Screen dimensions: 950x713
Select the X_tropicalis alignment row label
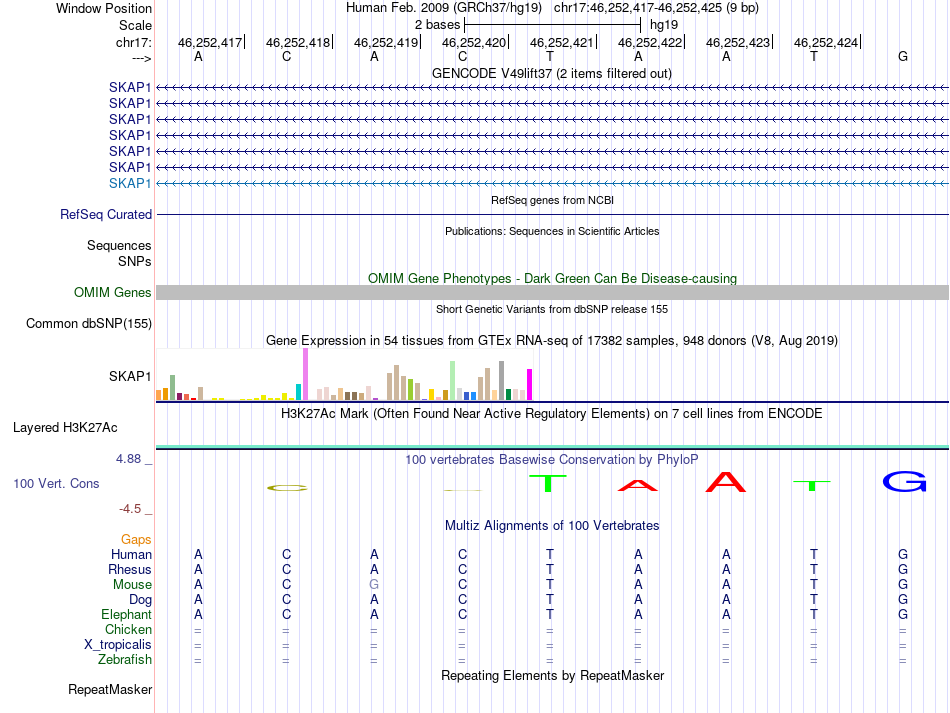(118, 645)
